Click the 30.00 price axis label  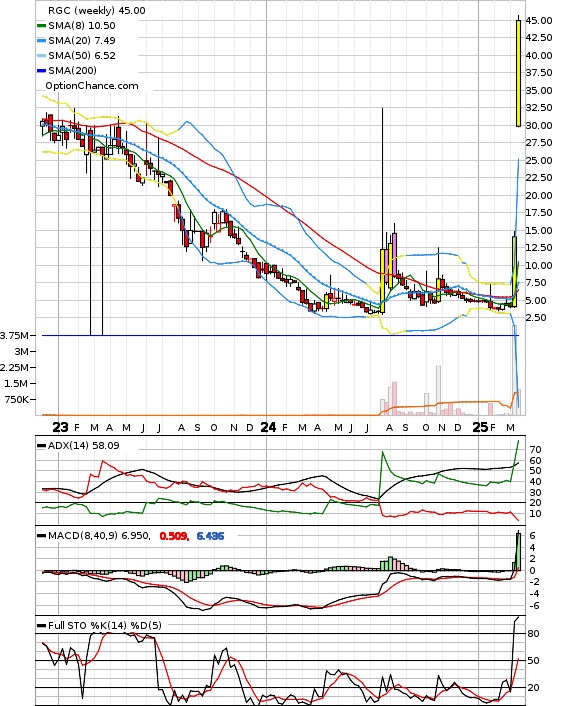[x=539, y=126]
